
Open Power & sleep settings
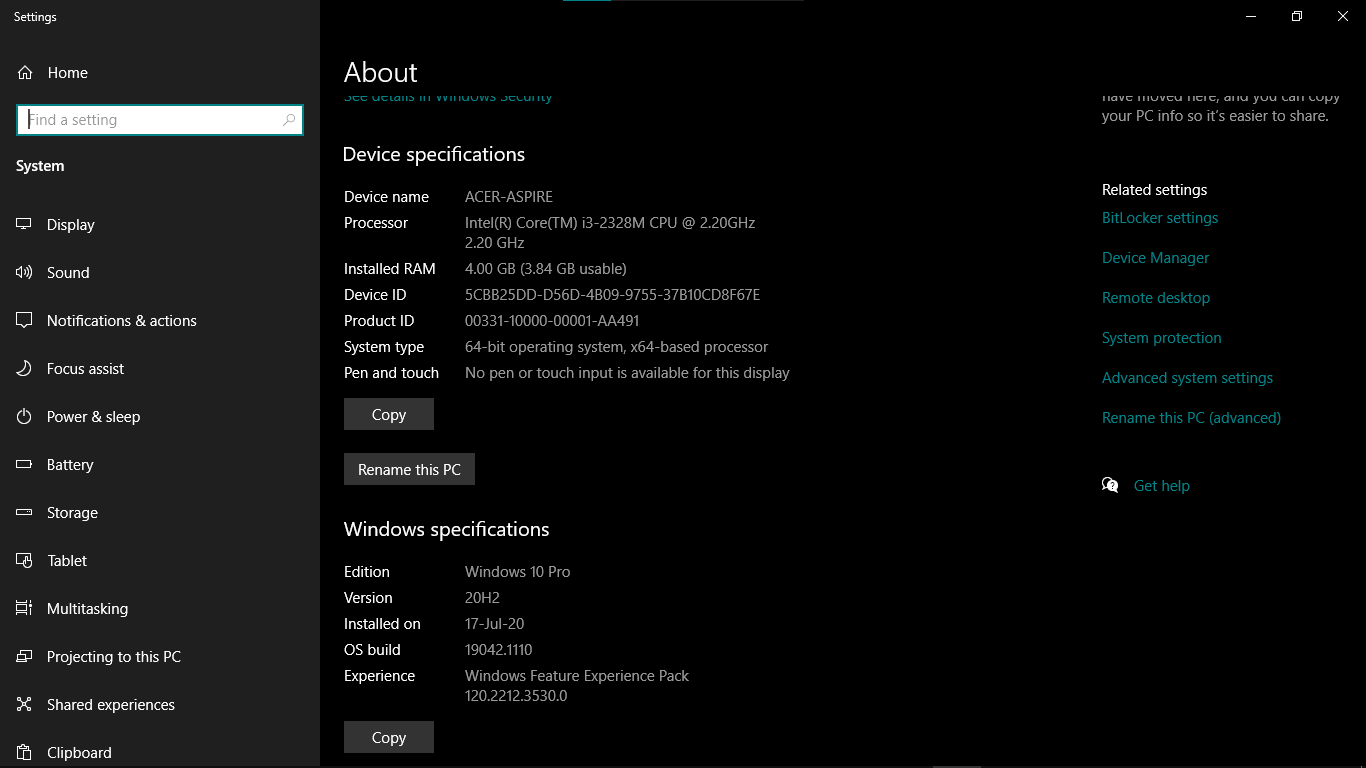(160, 416)
